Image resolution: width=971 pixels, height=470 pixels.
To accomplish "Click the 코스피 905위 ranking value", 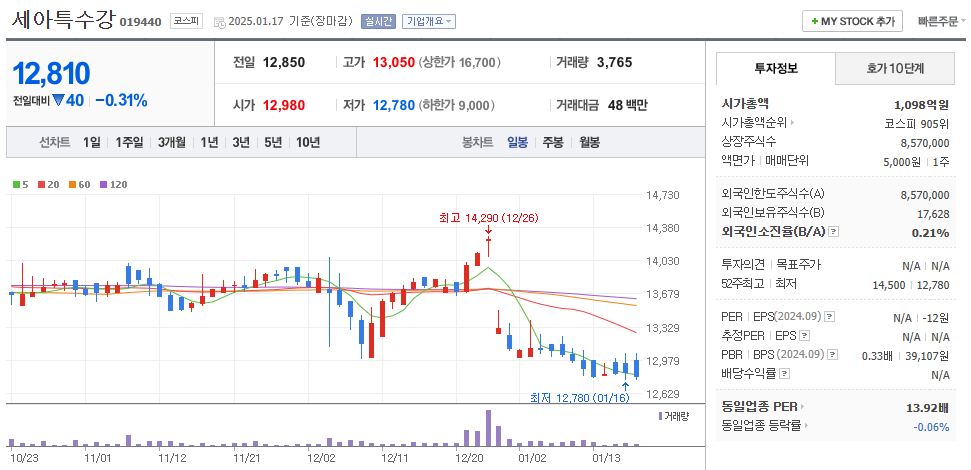I will tap(917, 123).
